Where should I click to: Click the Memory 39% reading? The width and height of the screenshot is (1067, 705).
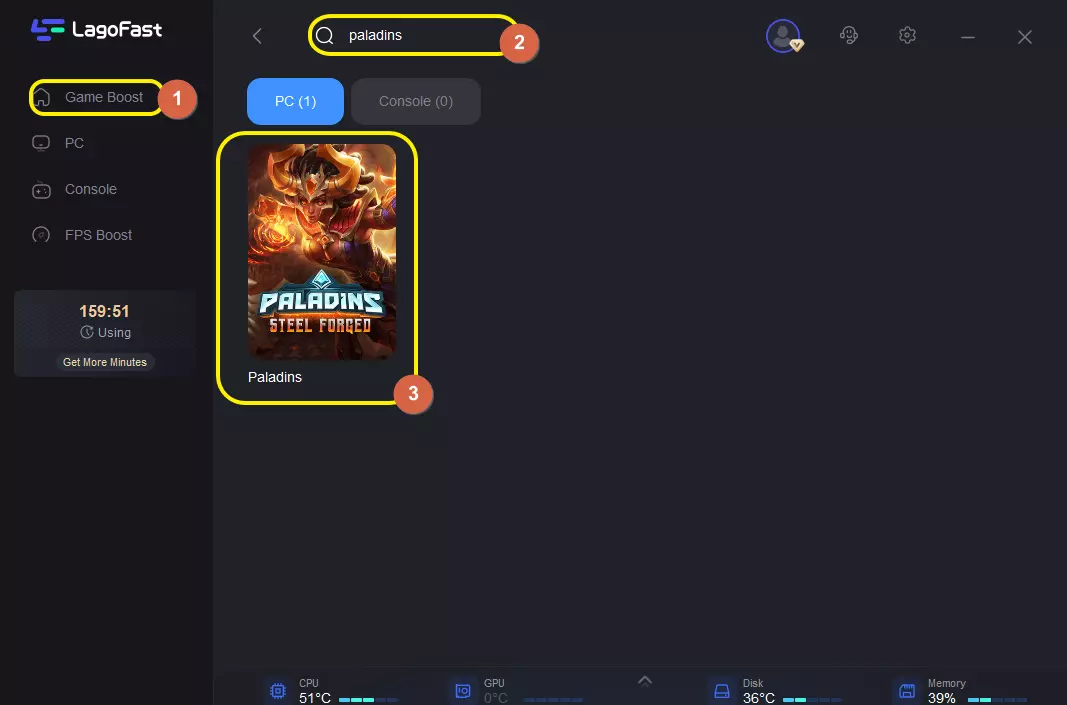[942, 698]
